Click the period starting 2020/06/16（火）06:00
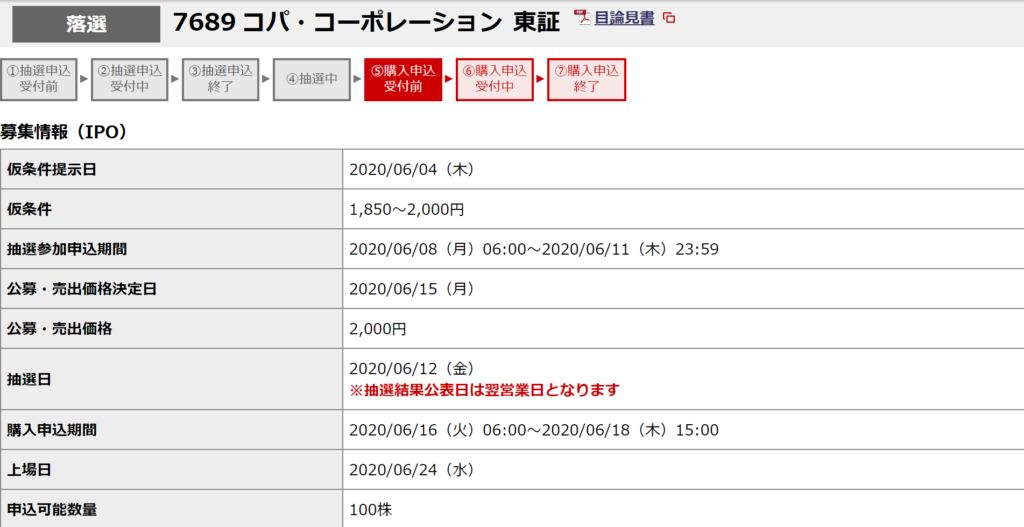 (x=534, y=430)
